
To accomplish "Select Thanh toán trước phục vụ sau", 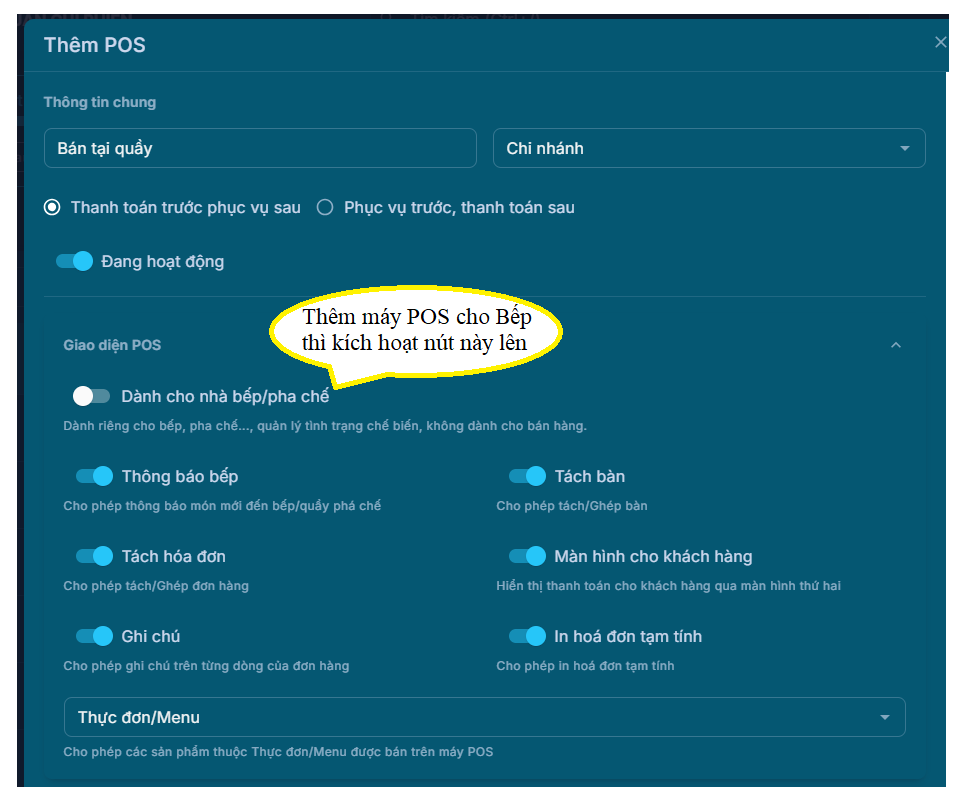I will coord(52,208).
